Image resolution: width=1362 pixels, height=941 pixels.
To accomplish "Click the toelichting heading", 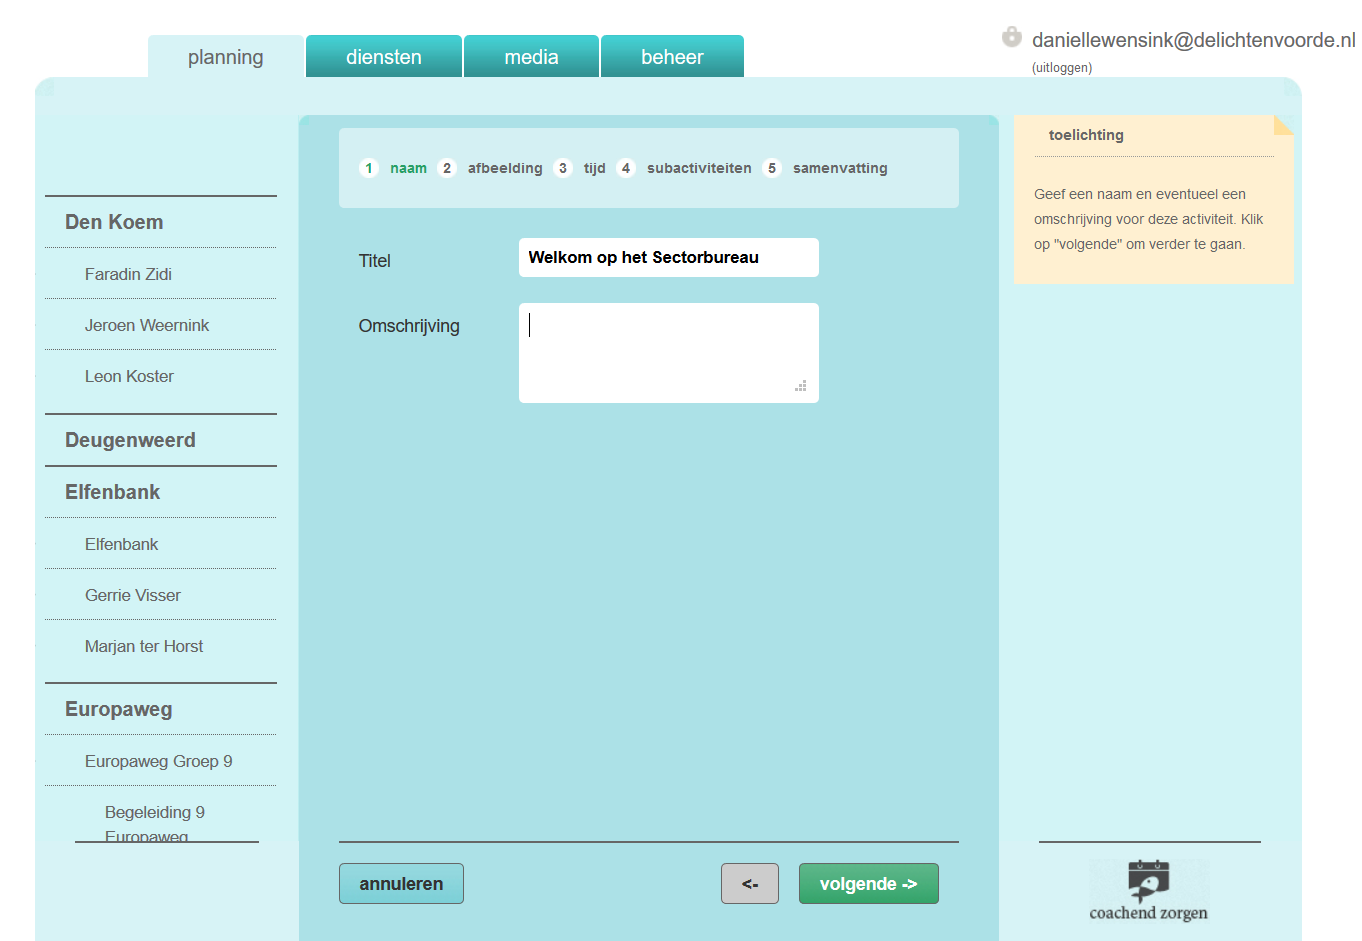I will tap(1086, 135).
